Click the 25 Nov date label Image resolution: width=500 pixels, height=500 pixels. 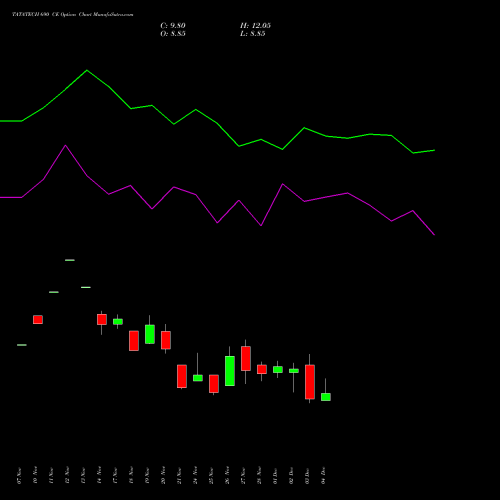211,475
